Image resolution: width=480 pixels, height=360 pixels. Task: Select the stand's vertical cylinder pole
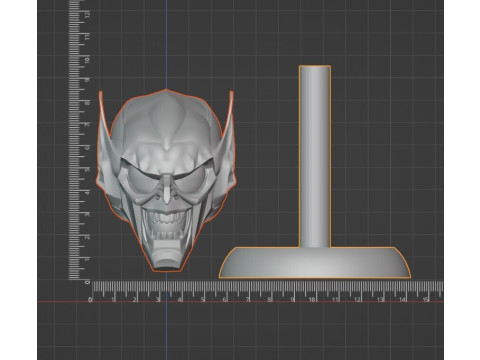[x=315, y=157]
